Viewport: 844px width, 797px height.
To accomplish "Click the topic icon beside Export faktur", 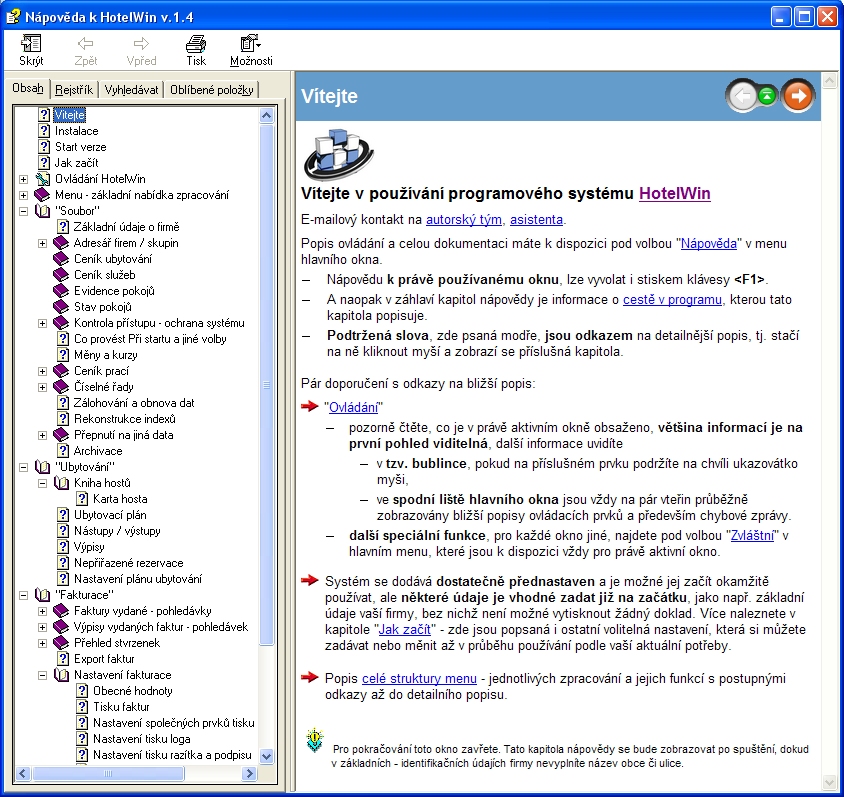I will [63, 659].
